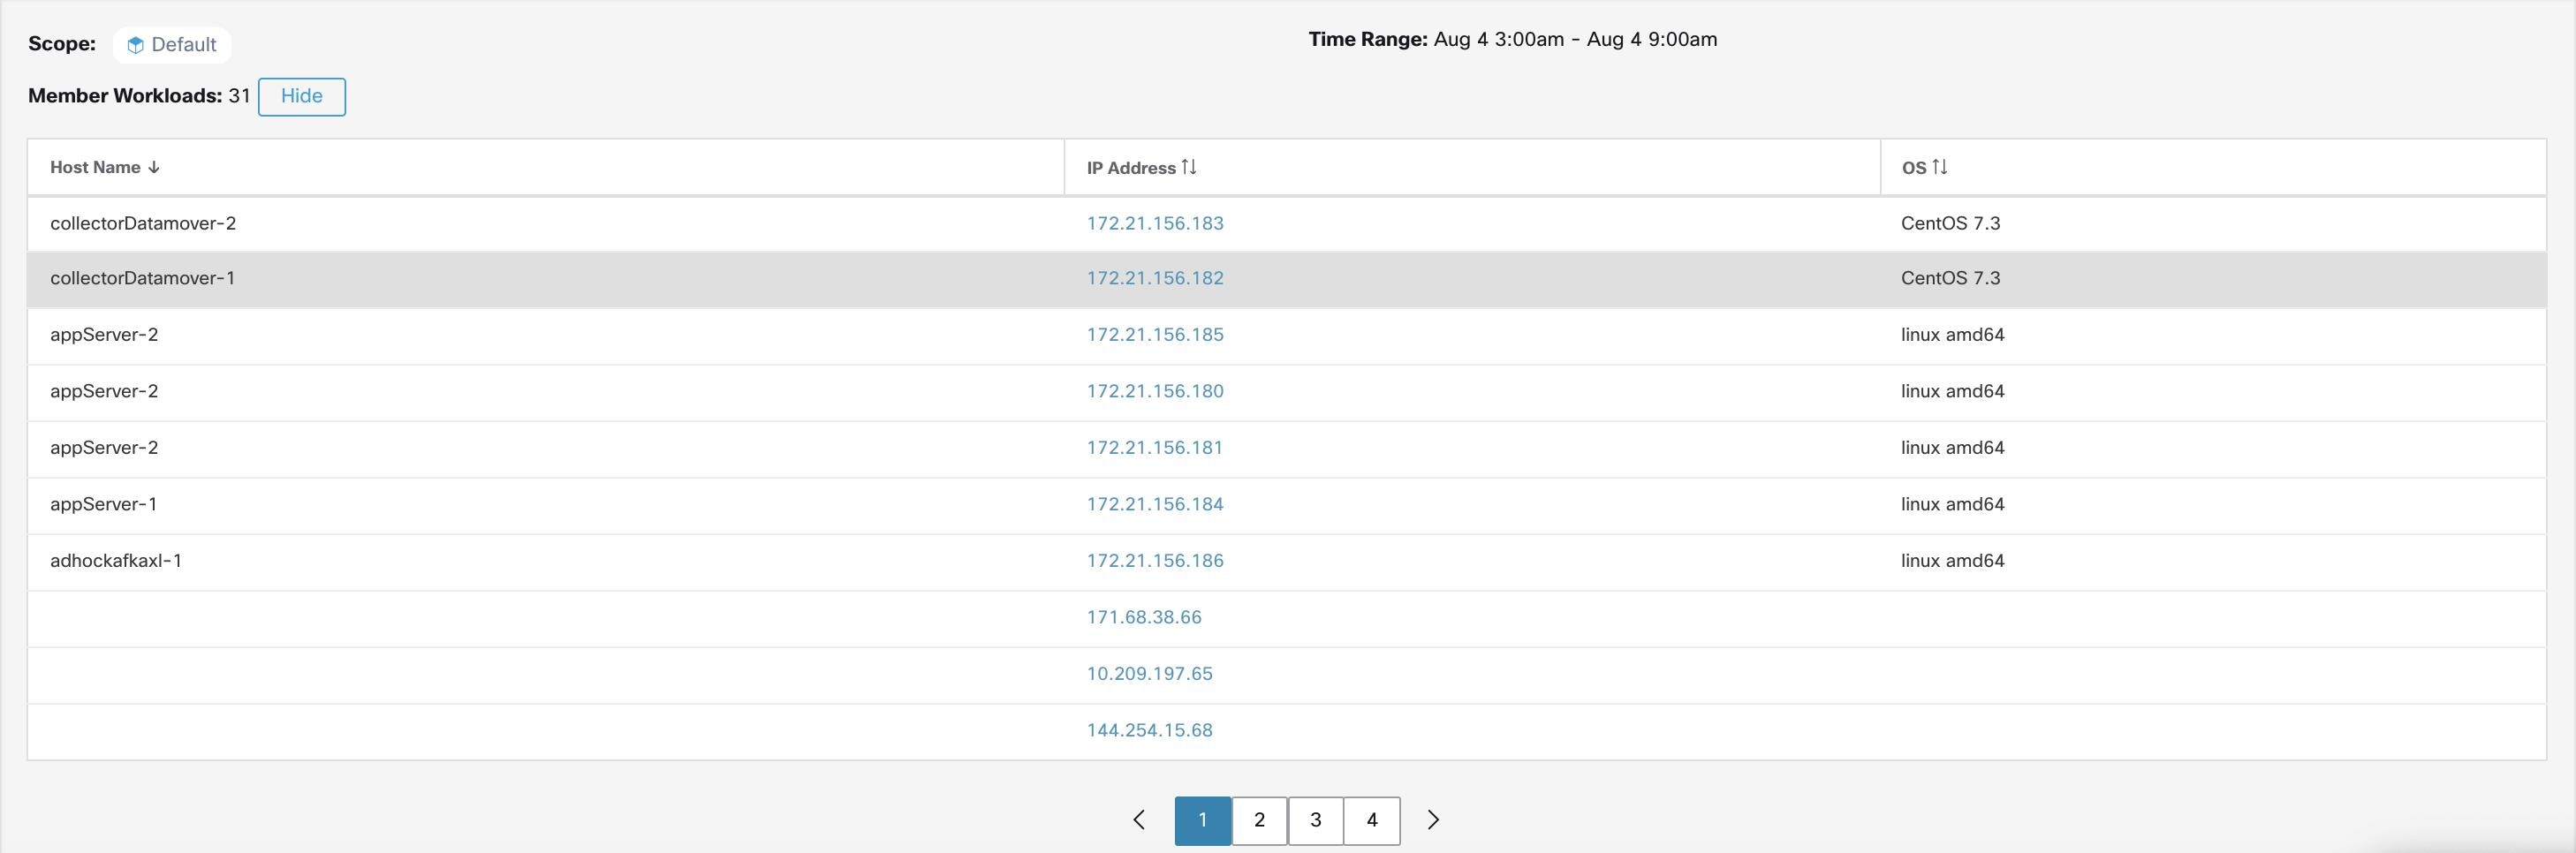Hide the member workloads table
2576x853 pixels.
click(301, 96)
